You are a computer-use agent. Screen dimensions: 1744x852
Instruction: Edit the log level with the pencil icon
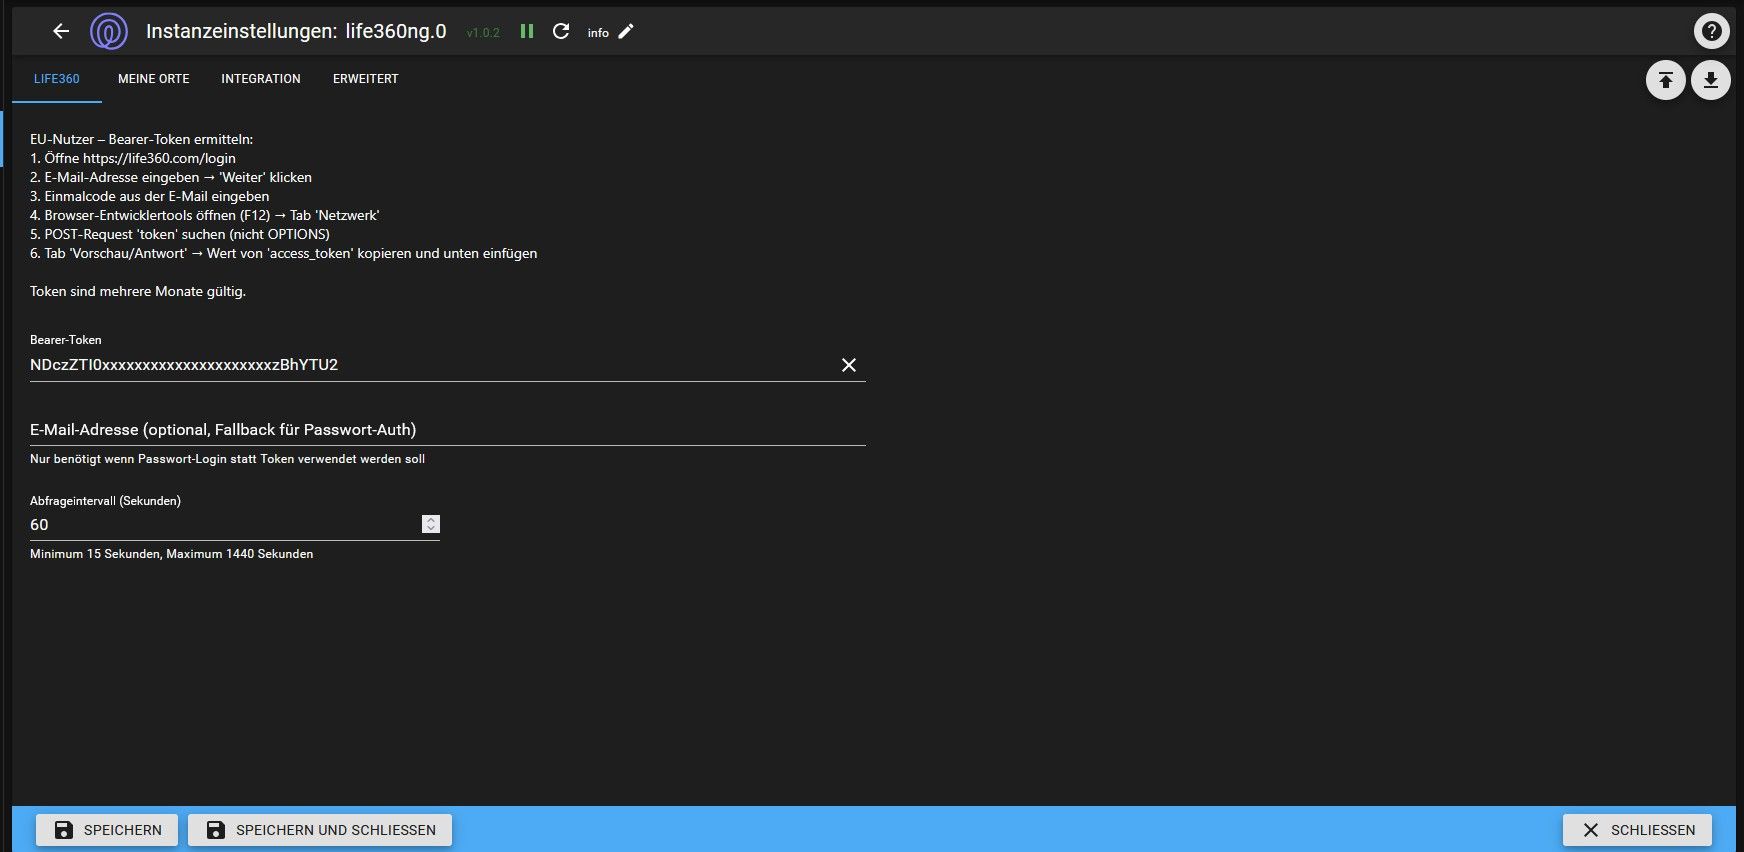pyautogui.click(x=626, y=31)
